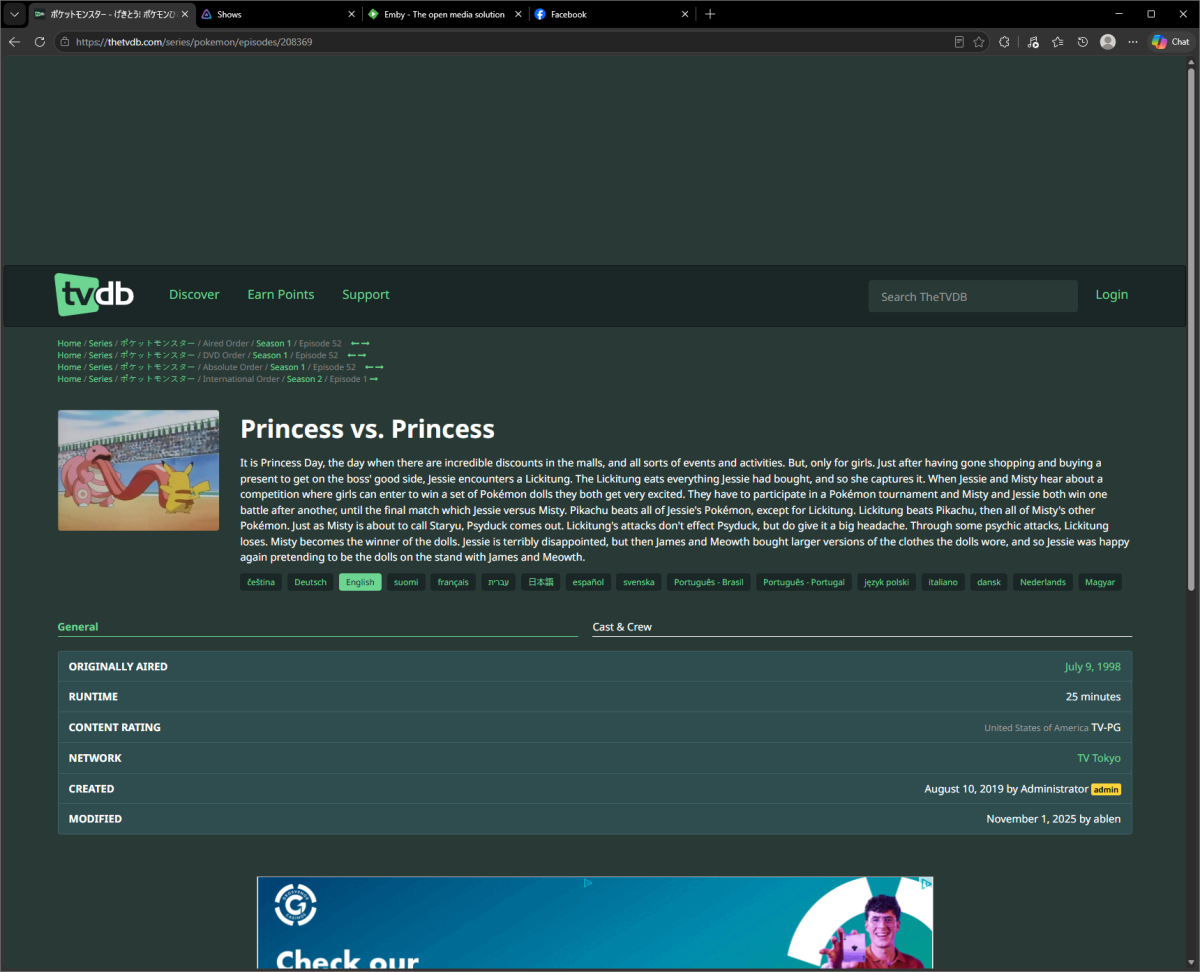The width and height of the screenshot is (1200, 972).
Task: Go to previous episode in Absolute Order
Action: pyautogui.click(x=369, y=367)
